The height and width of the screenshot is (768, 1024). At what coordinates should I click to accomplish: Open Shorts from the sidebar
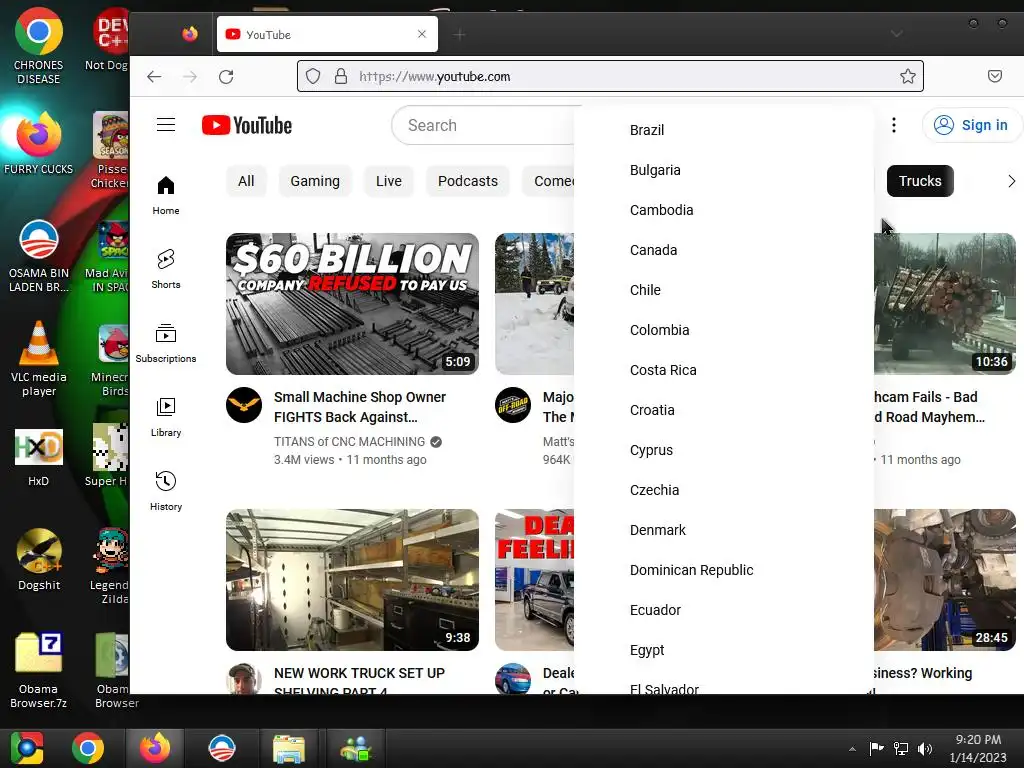point(166,269)
